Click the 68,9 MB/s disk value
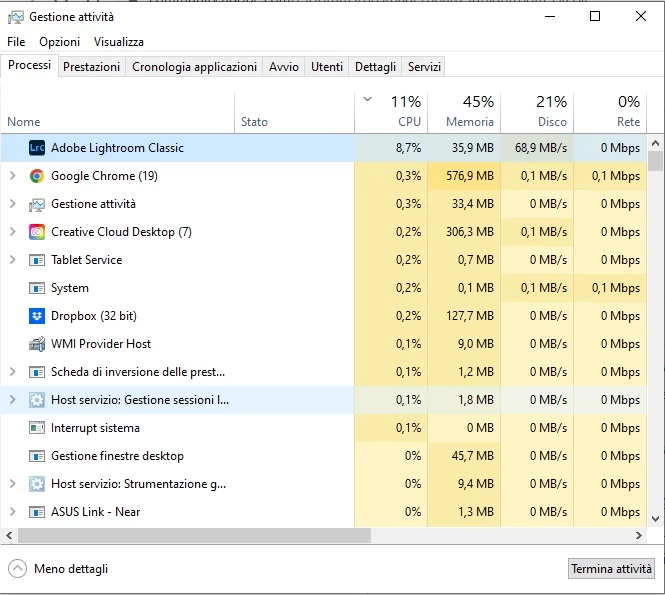Screen dimensions: 665x595 [x=541, y=148]
